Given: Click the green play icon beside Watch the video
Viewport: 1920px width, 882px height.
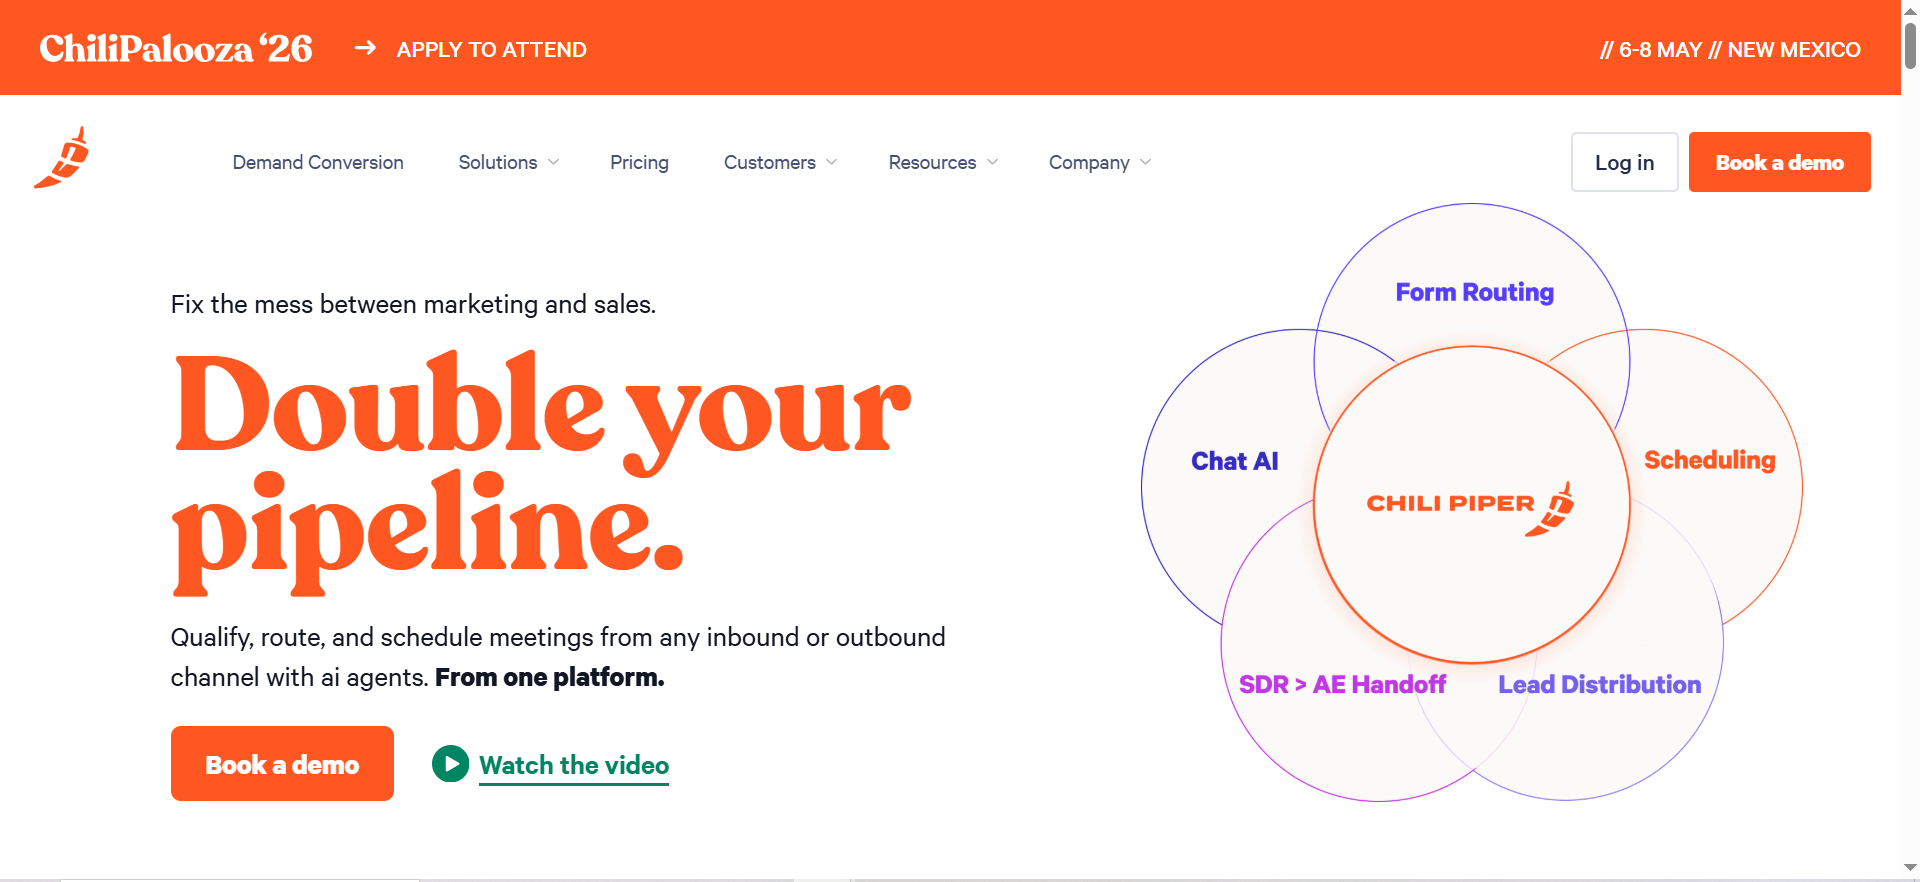Looking at the screenshot, I should 450,764.
